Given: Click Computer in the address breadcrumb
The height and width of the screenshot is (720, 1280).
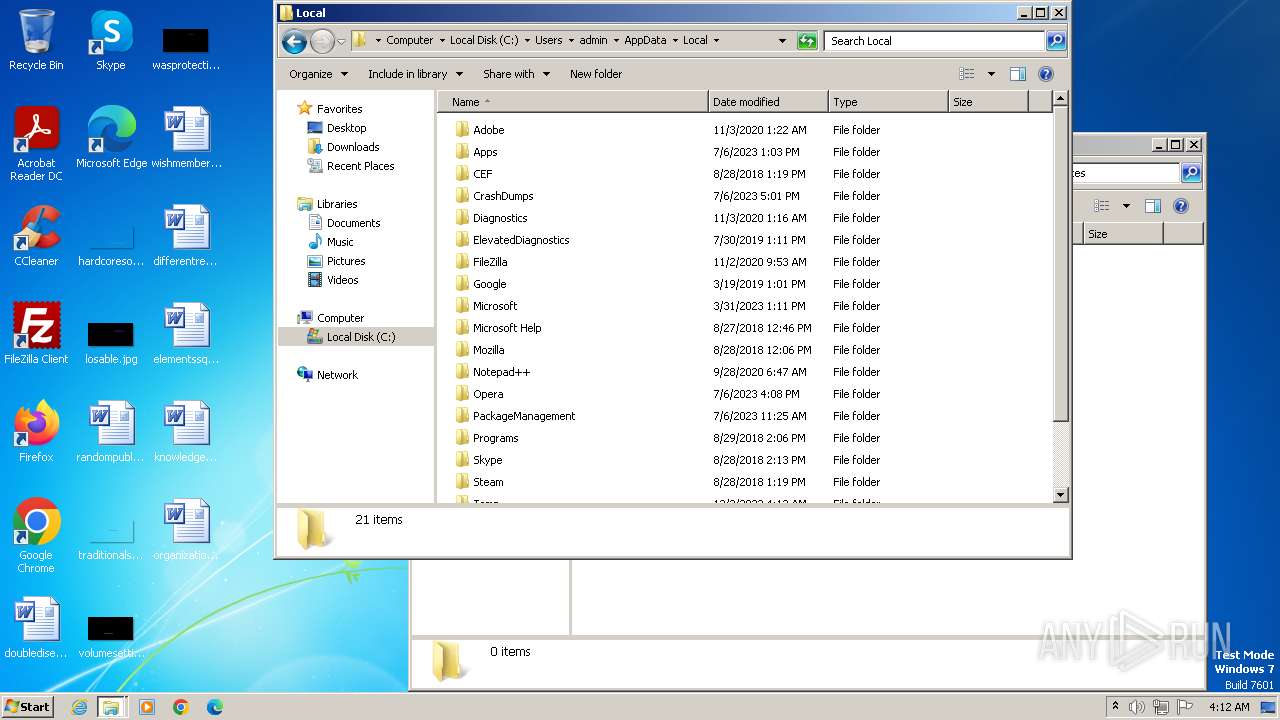Looking at the screenshot, I should (x=410, y=41).
